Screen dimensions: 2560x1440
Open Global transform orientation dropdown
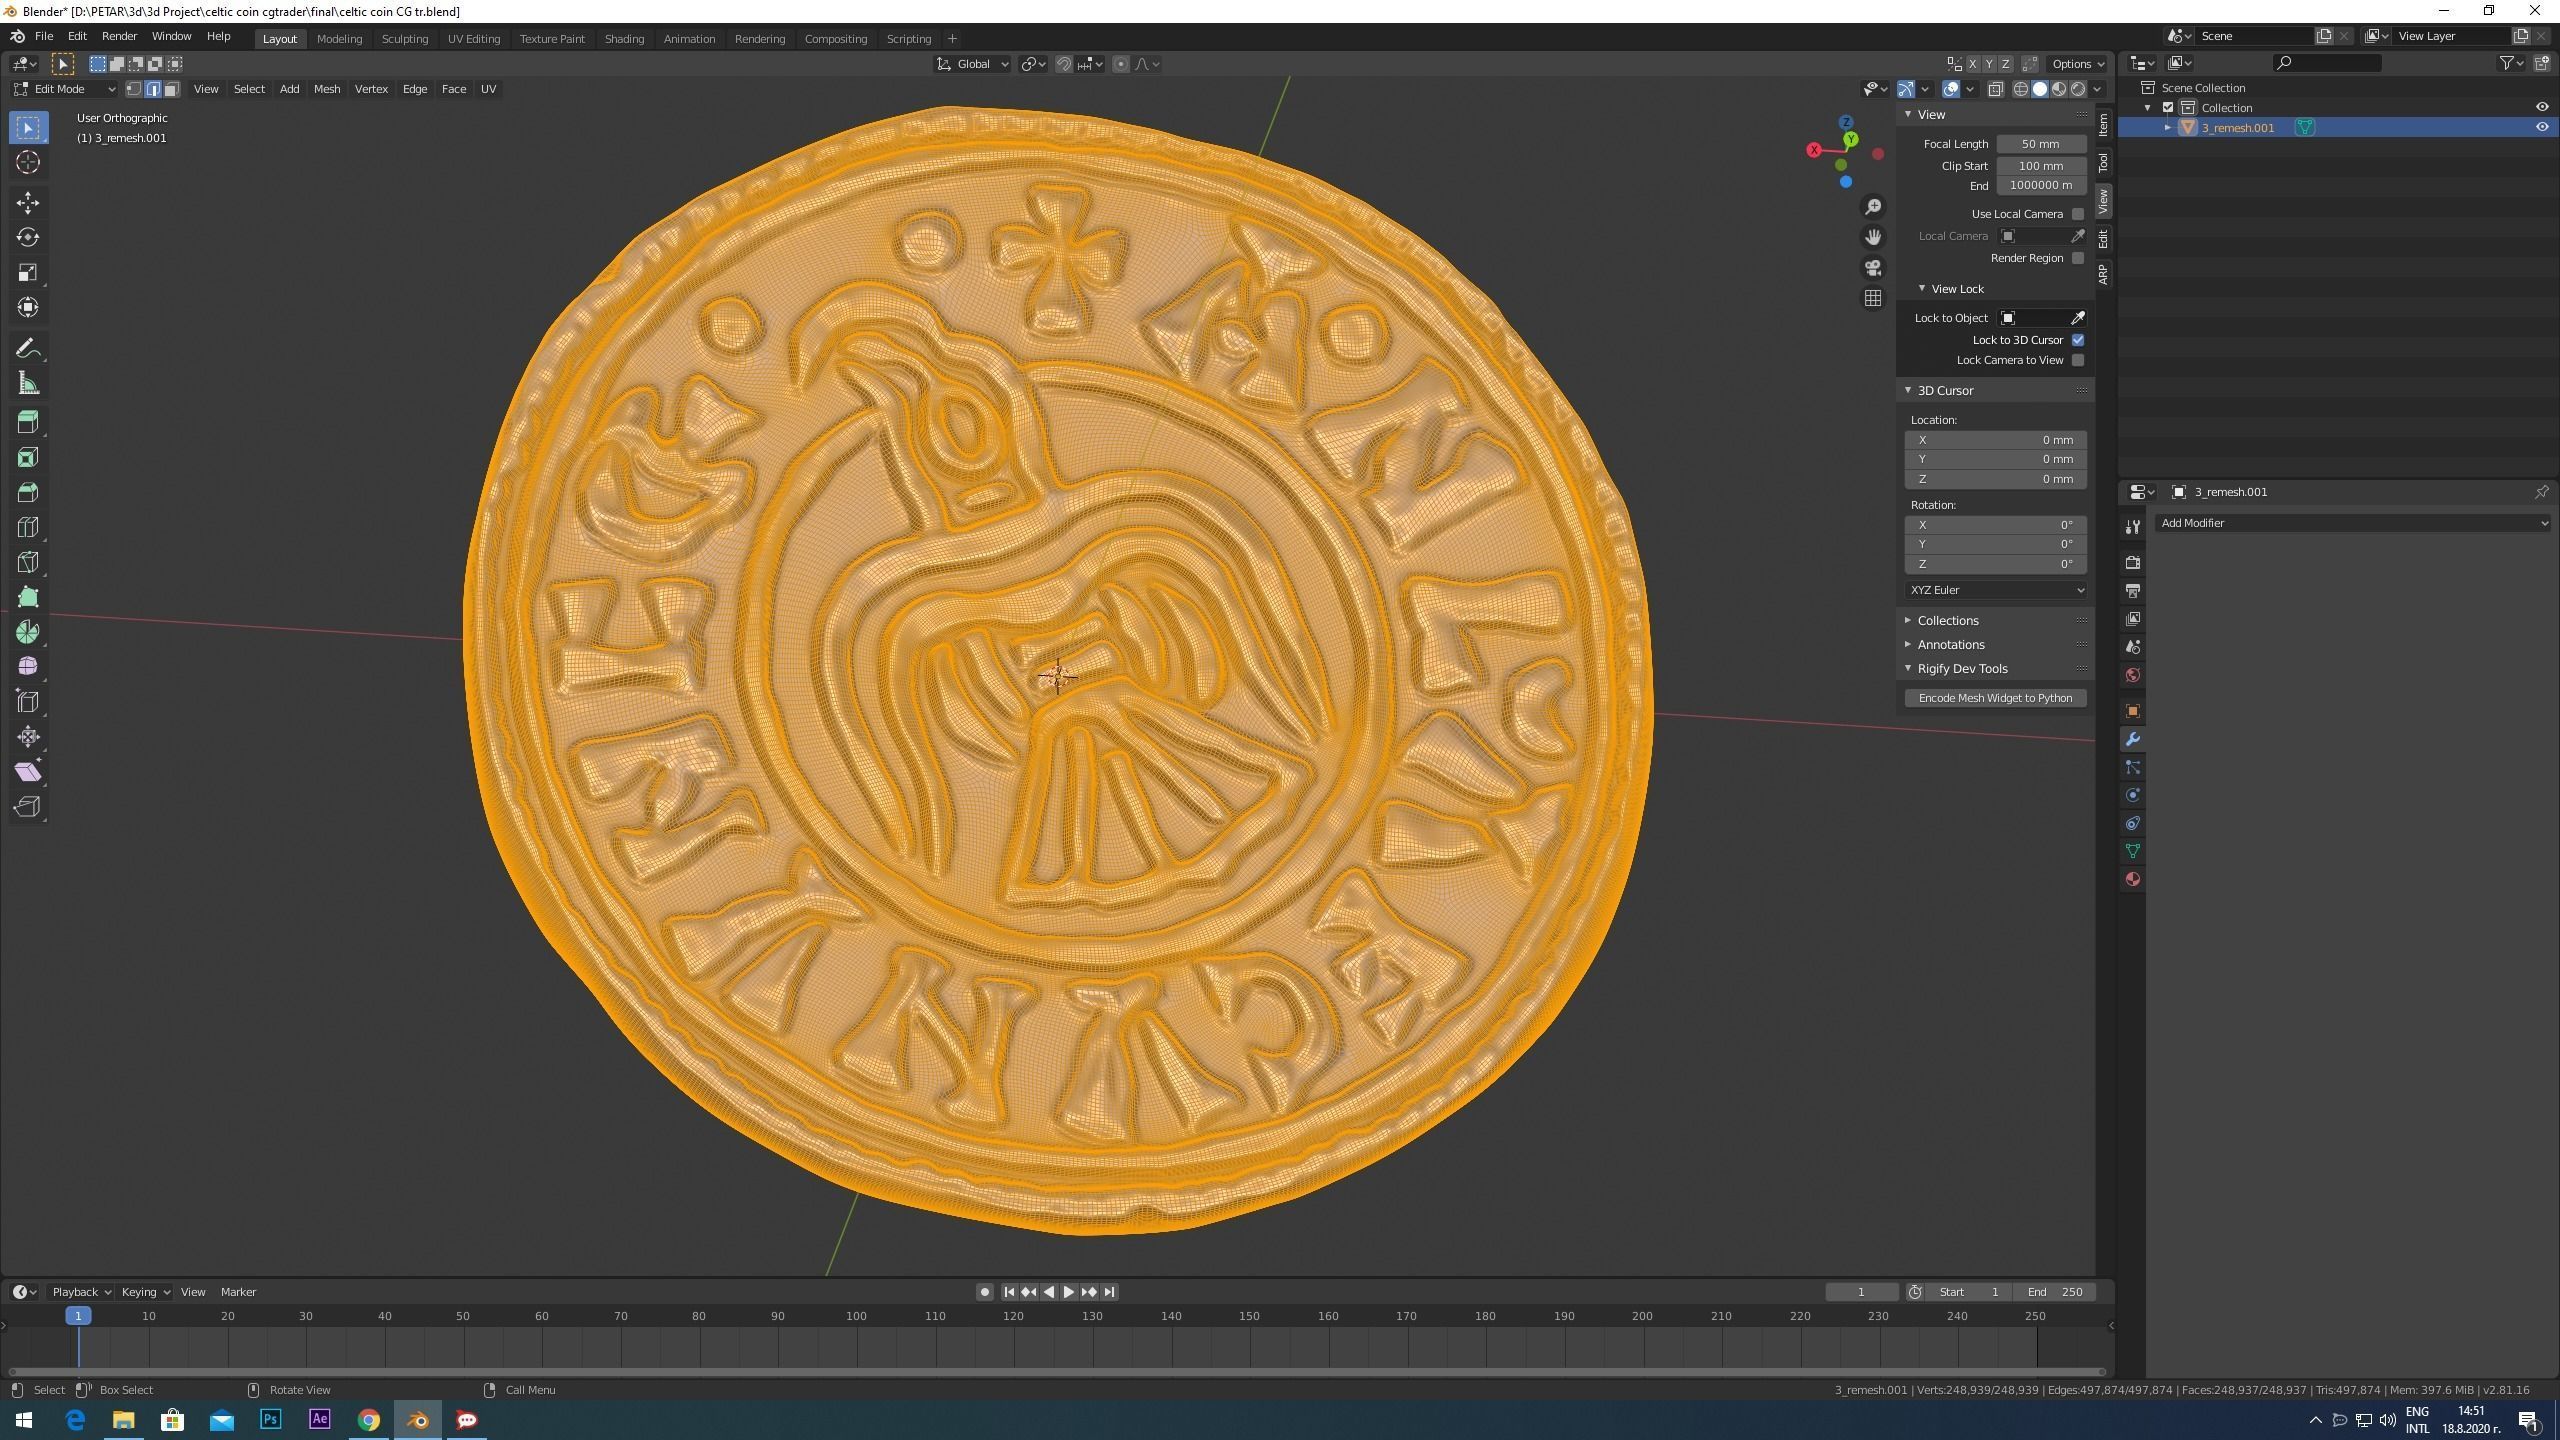973,64
